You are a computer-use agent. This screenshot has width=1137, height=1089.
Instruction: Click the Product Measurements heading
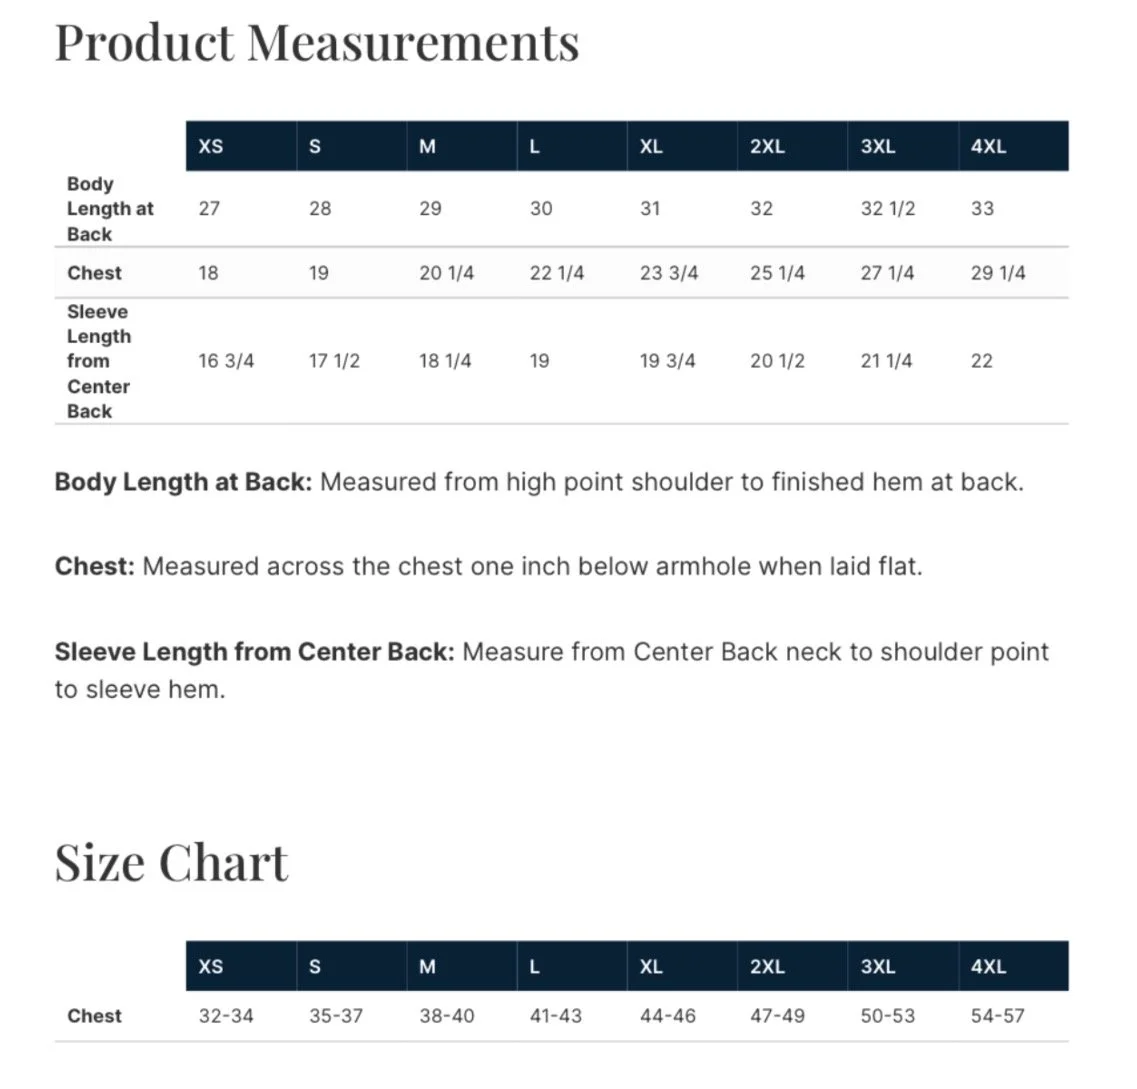point(317,43)
